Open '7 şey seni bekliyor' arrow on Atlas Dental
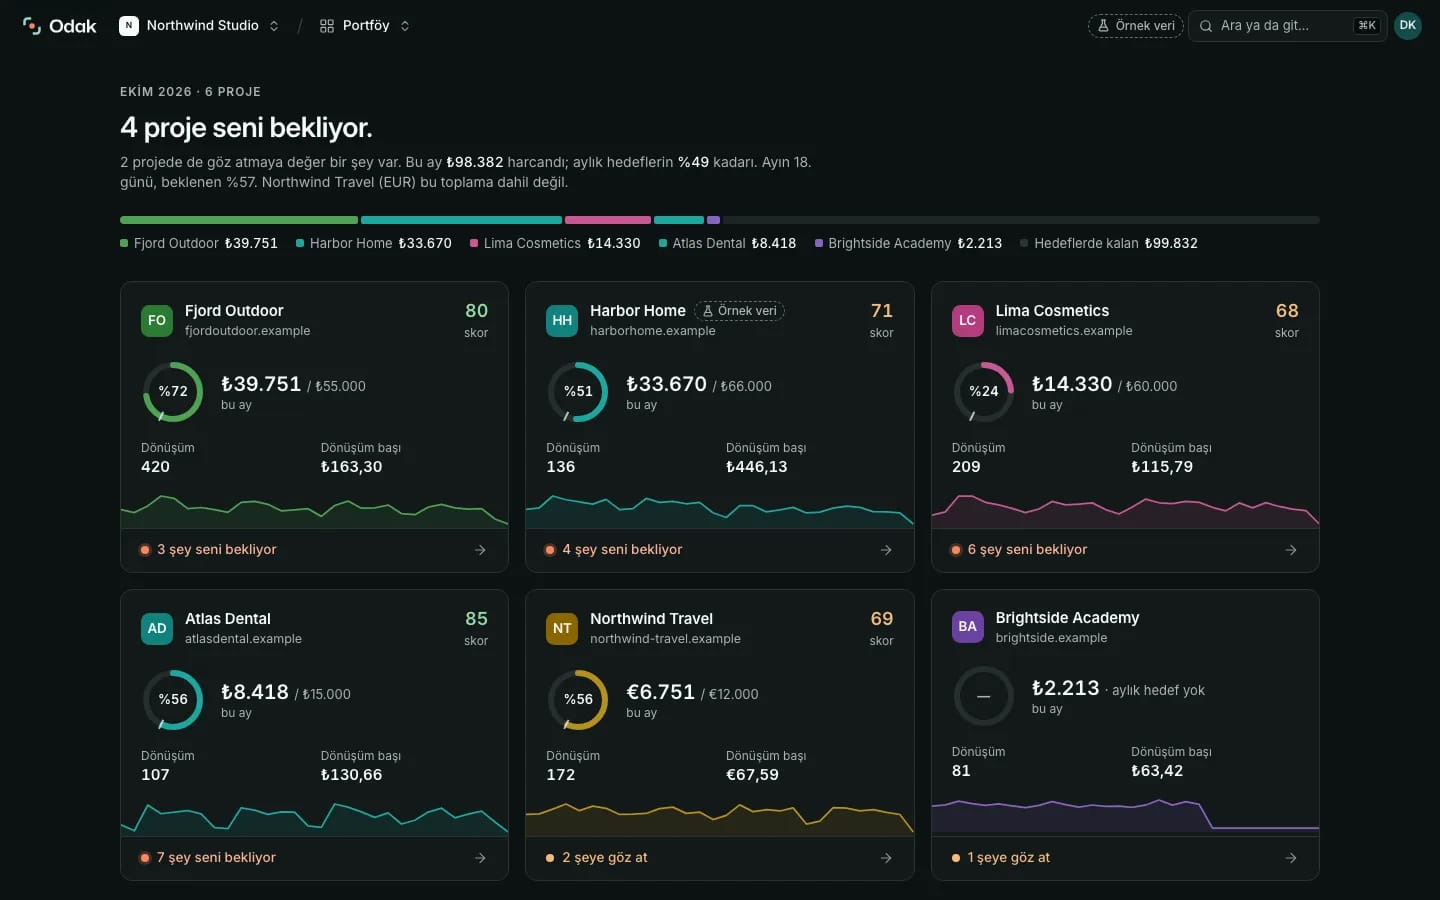Screen dimensions: 1440x900 click(480, 858)
